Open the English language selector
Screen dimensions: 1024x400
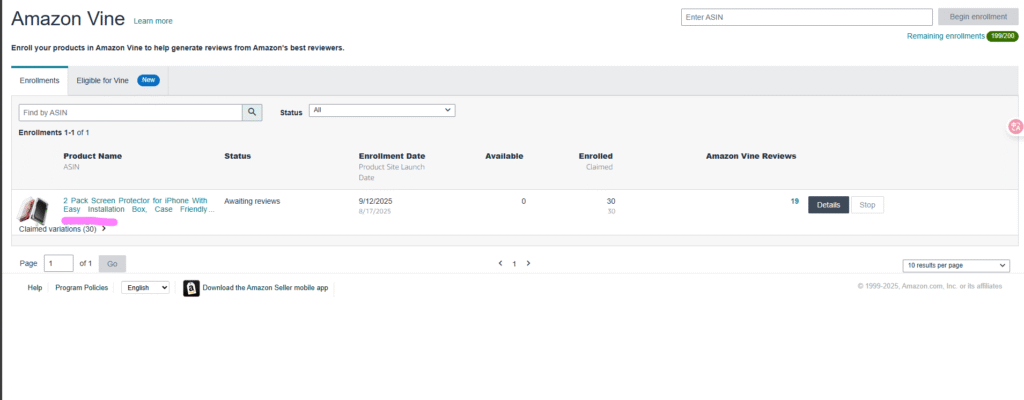[x=145, y=288]
